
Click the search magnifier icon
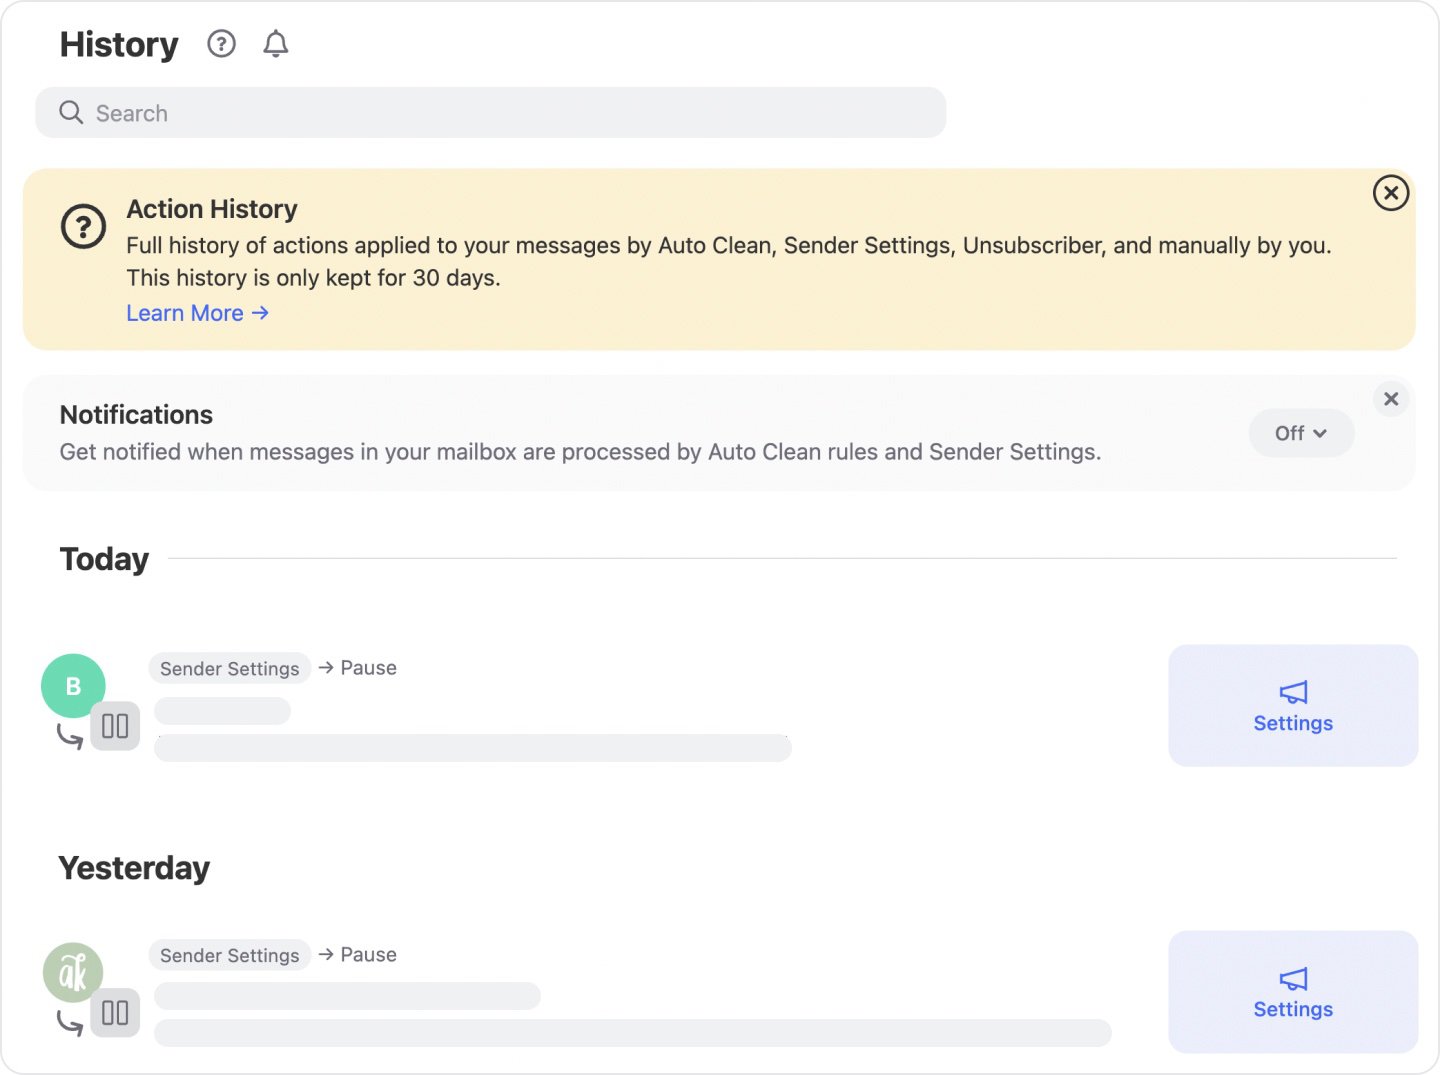(x=71, y=112)
